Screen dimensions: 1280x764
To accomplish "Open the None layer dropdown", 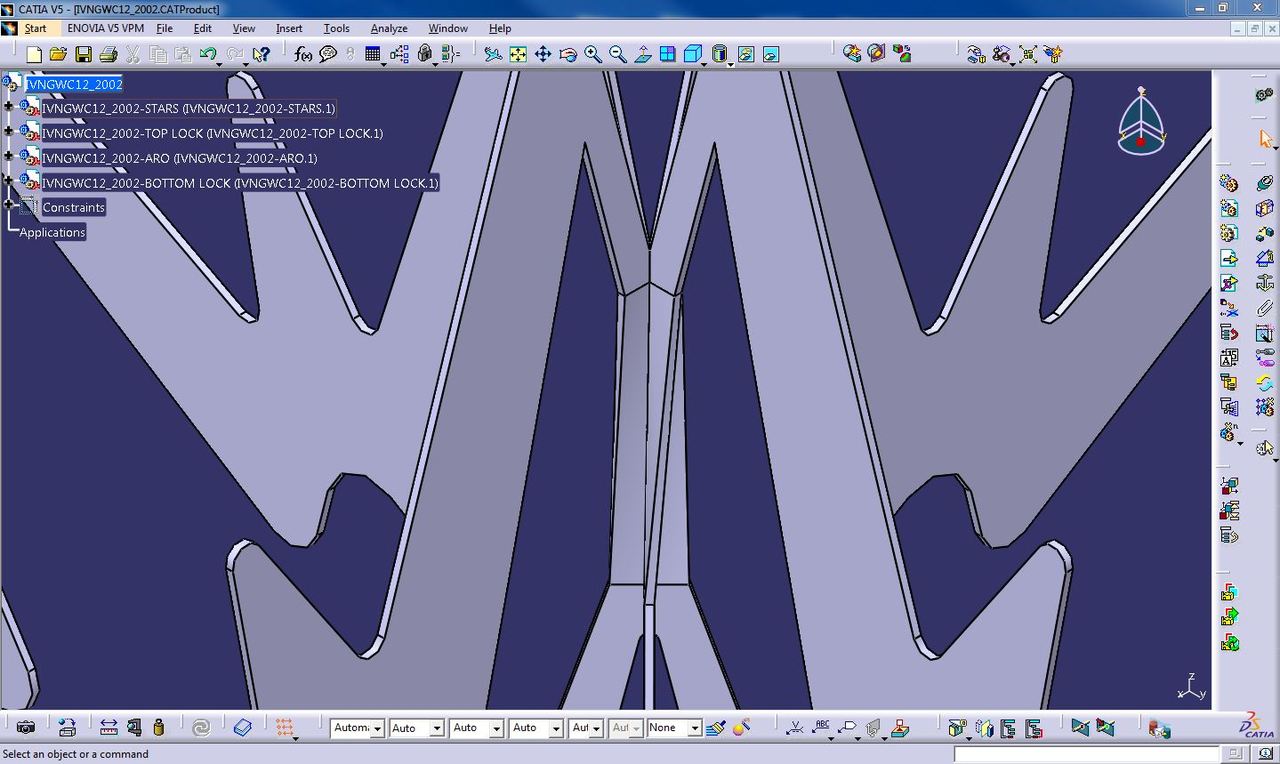I will [x=695, y=729].
